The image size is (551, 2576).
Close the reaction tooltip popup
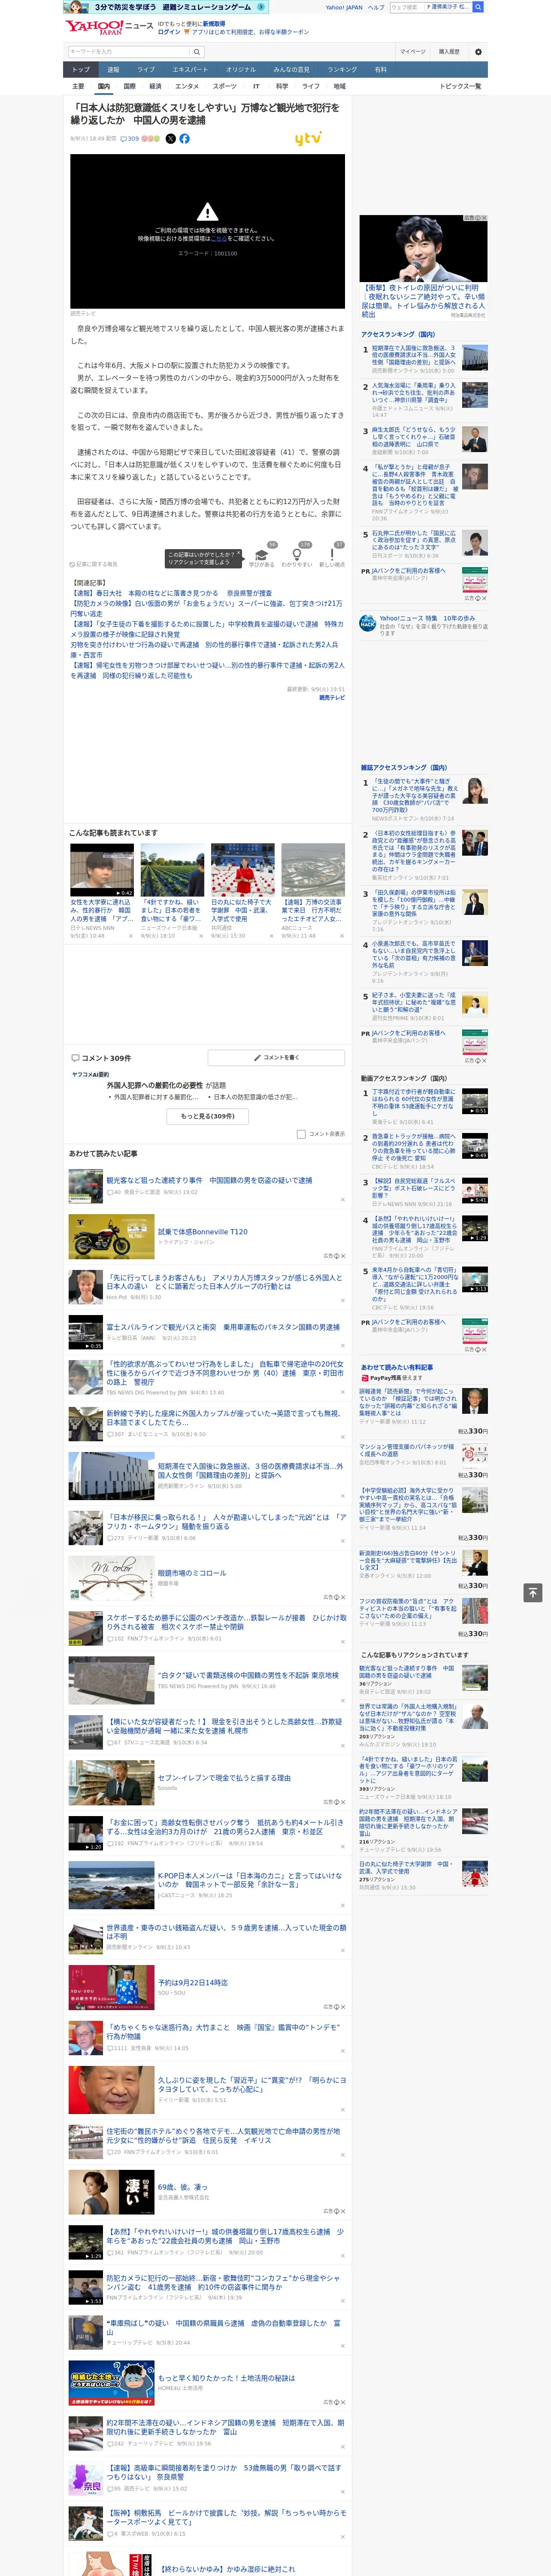[x=239, y=554]
